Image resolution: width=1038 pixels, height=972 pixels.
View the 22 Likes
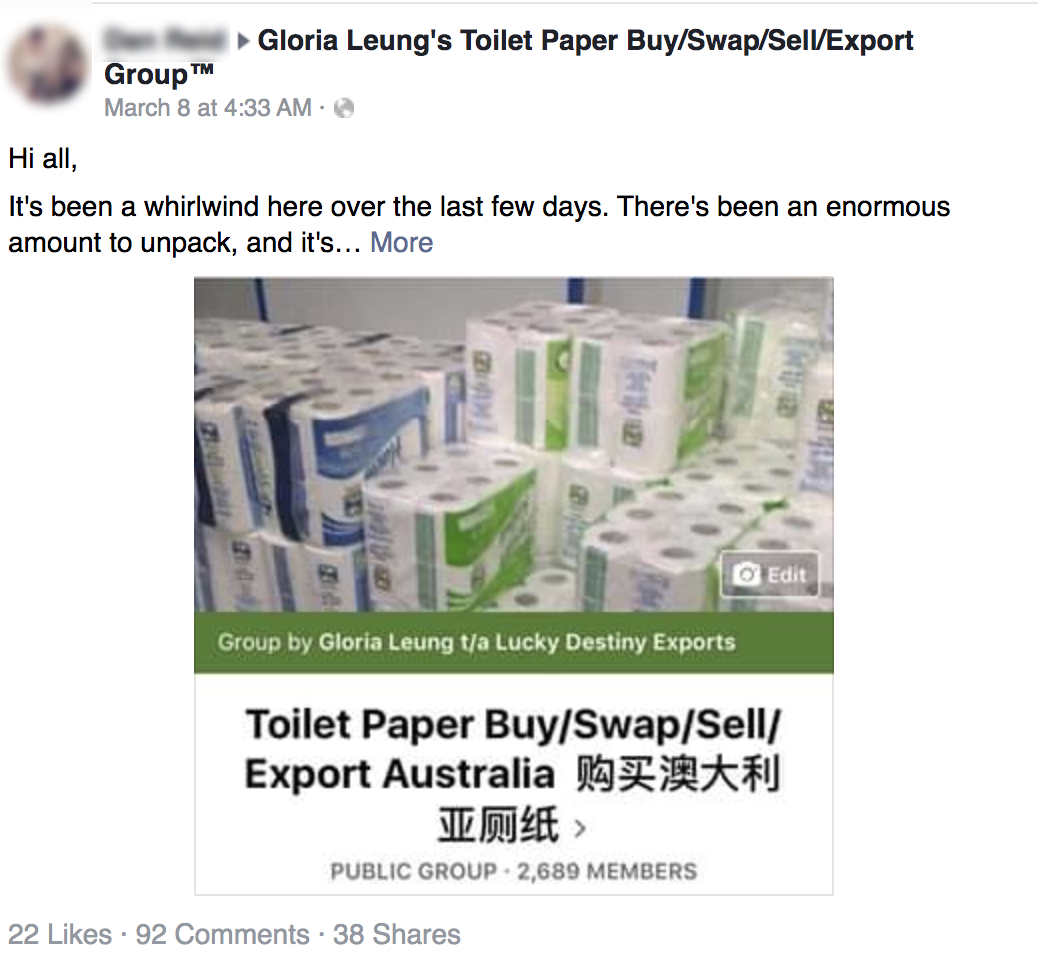[x=60, y=934]
